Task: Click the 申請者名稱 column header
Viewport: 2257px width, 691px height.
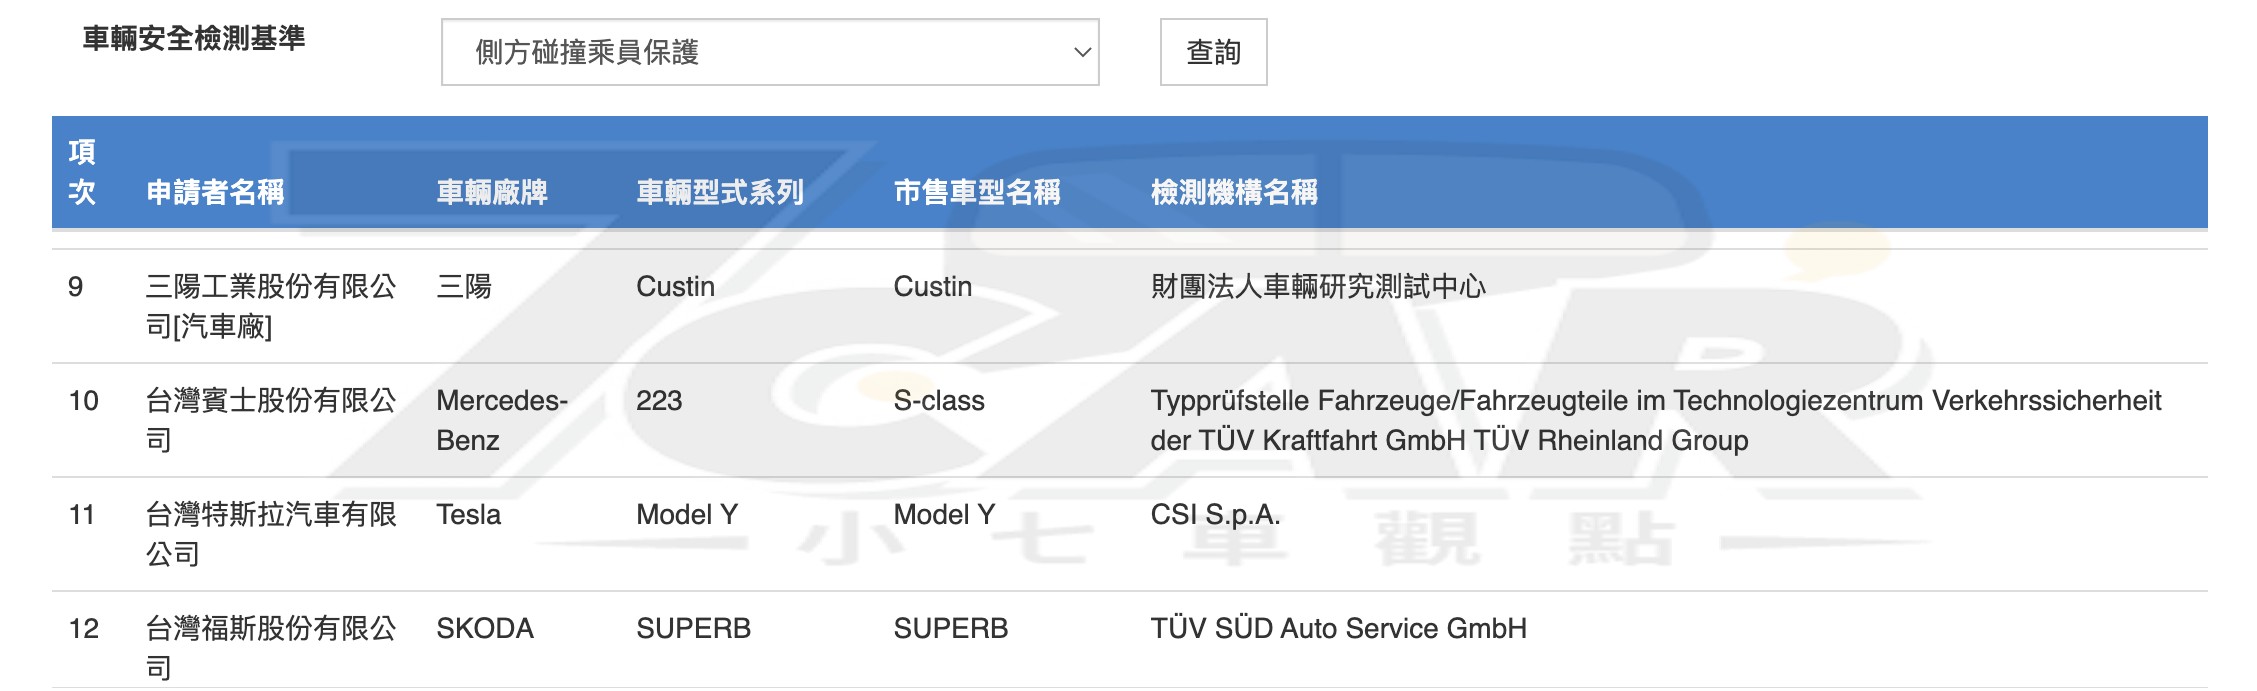Action: [x=215, y=192]
